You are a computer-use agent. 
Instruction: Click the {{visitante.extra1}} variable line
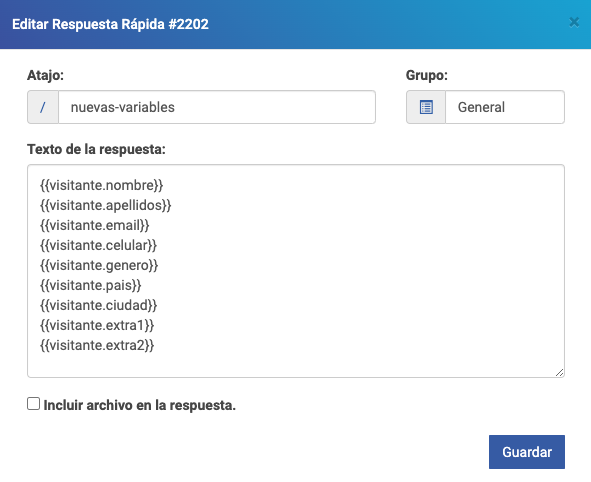[97, 325]
